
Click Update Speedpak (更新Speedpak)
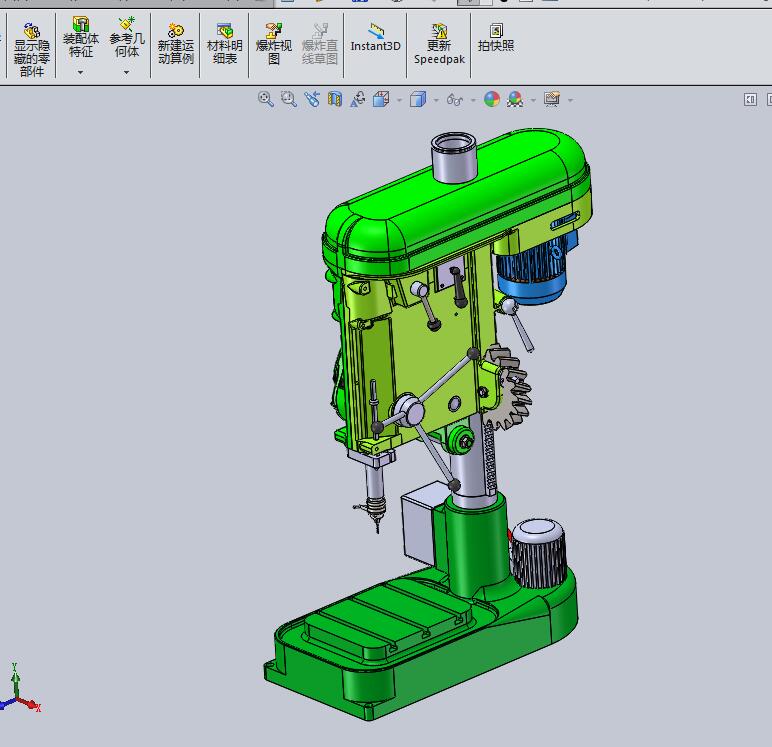pos(439,43)
